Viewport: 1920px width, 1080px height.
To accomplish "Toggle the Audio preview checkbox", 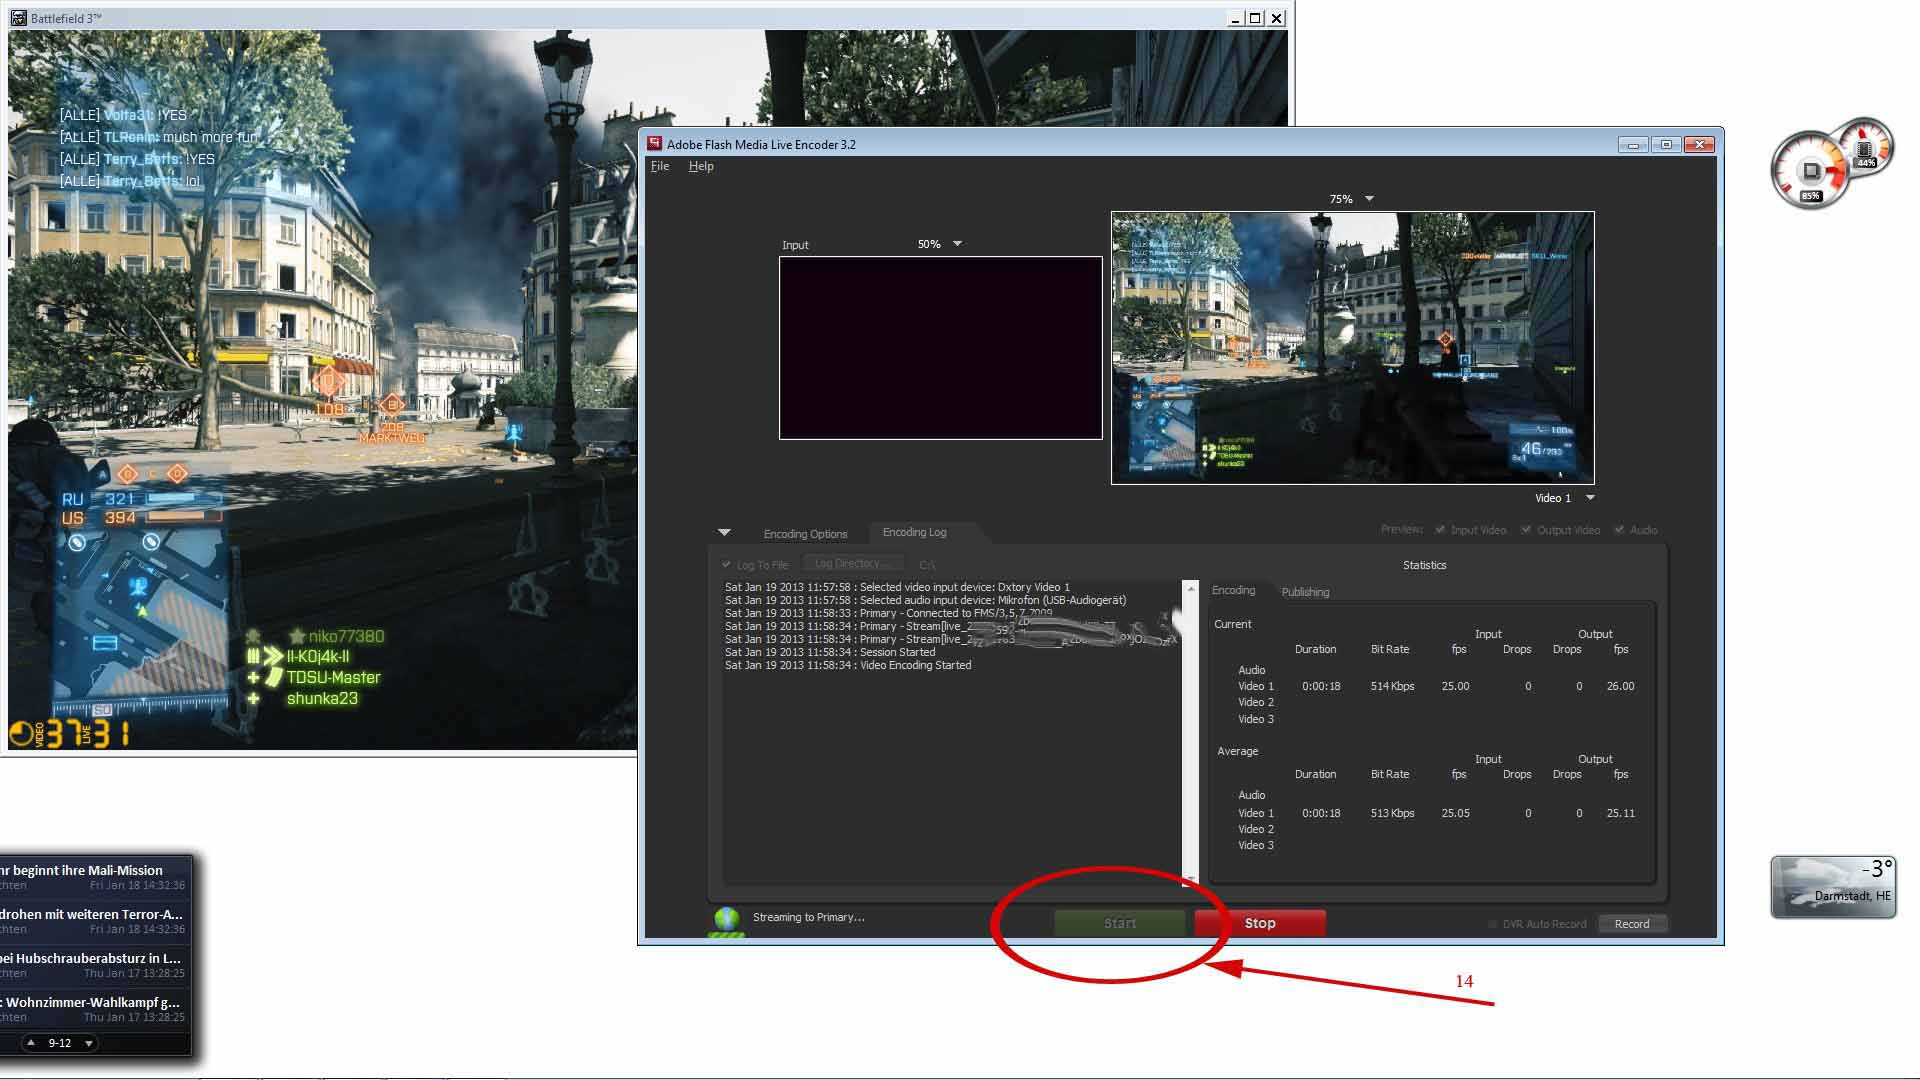I will (x=1619, y=530).
